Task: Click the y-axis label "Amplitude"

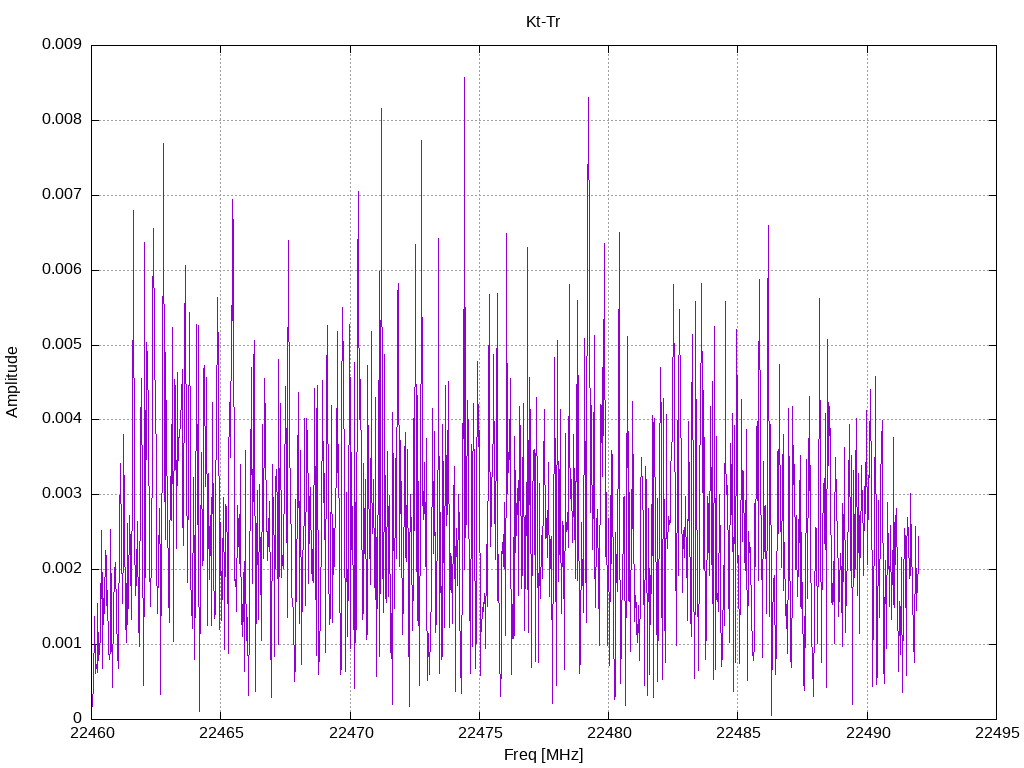Action: [12, 382]
